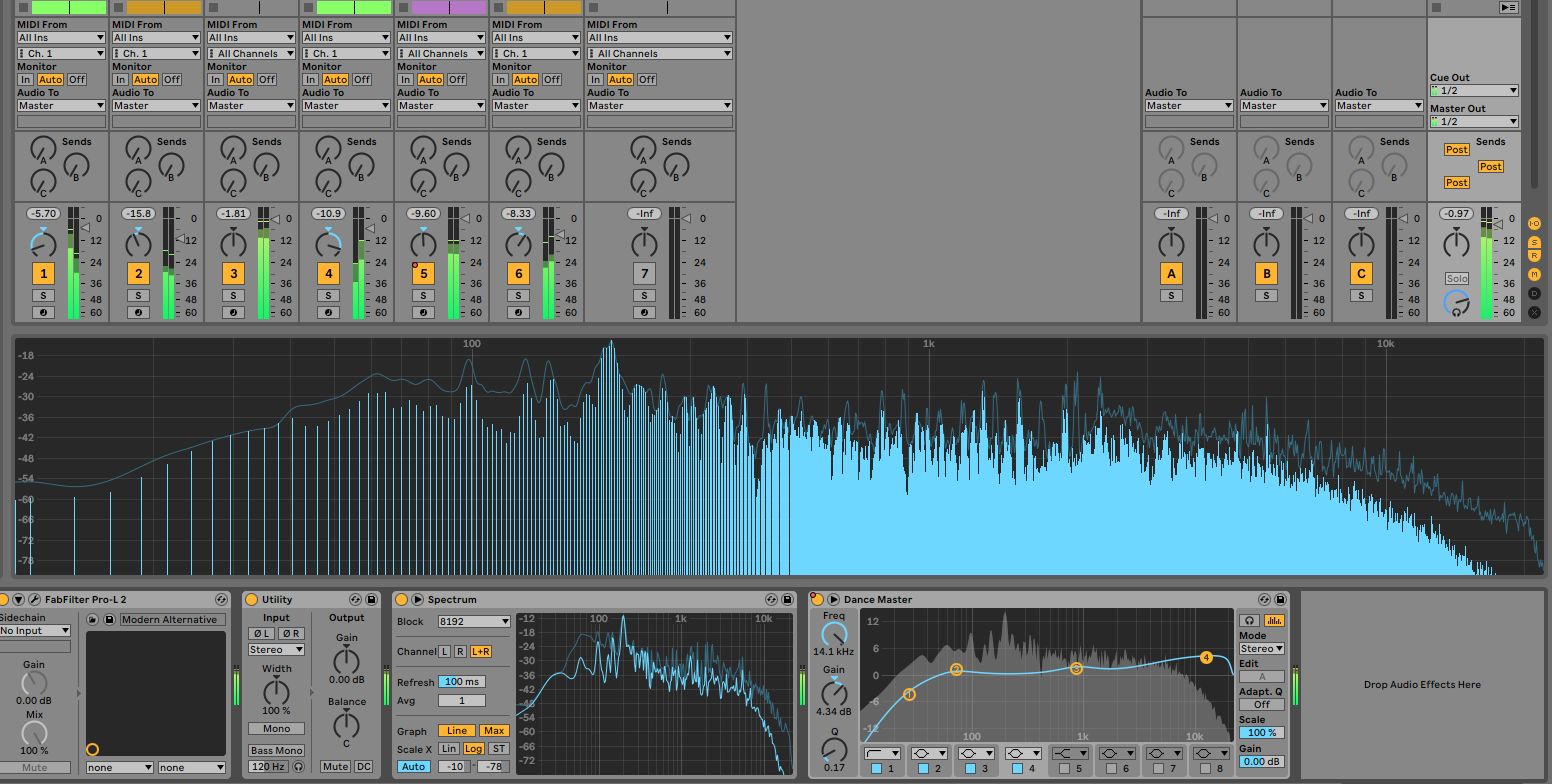
Task: Toggle the crossfader section show button
Action: (x=1534, y=312)
